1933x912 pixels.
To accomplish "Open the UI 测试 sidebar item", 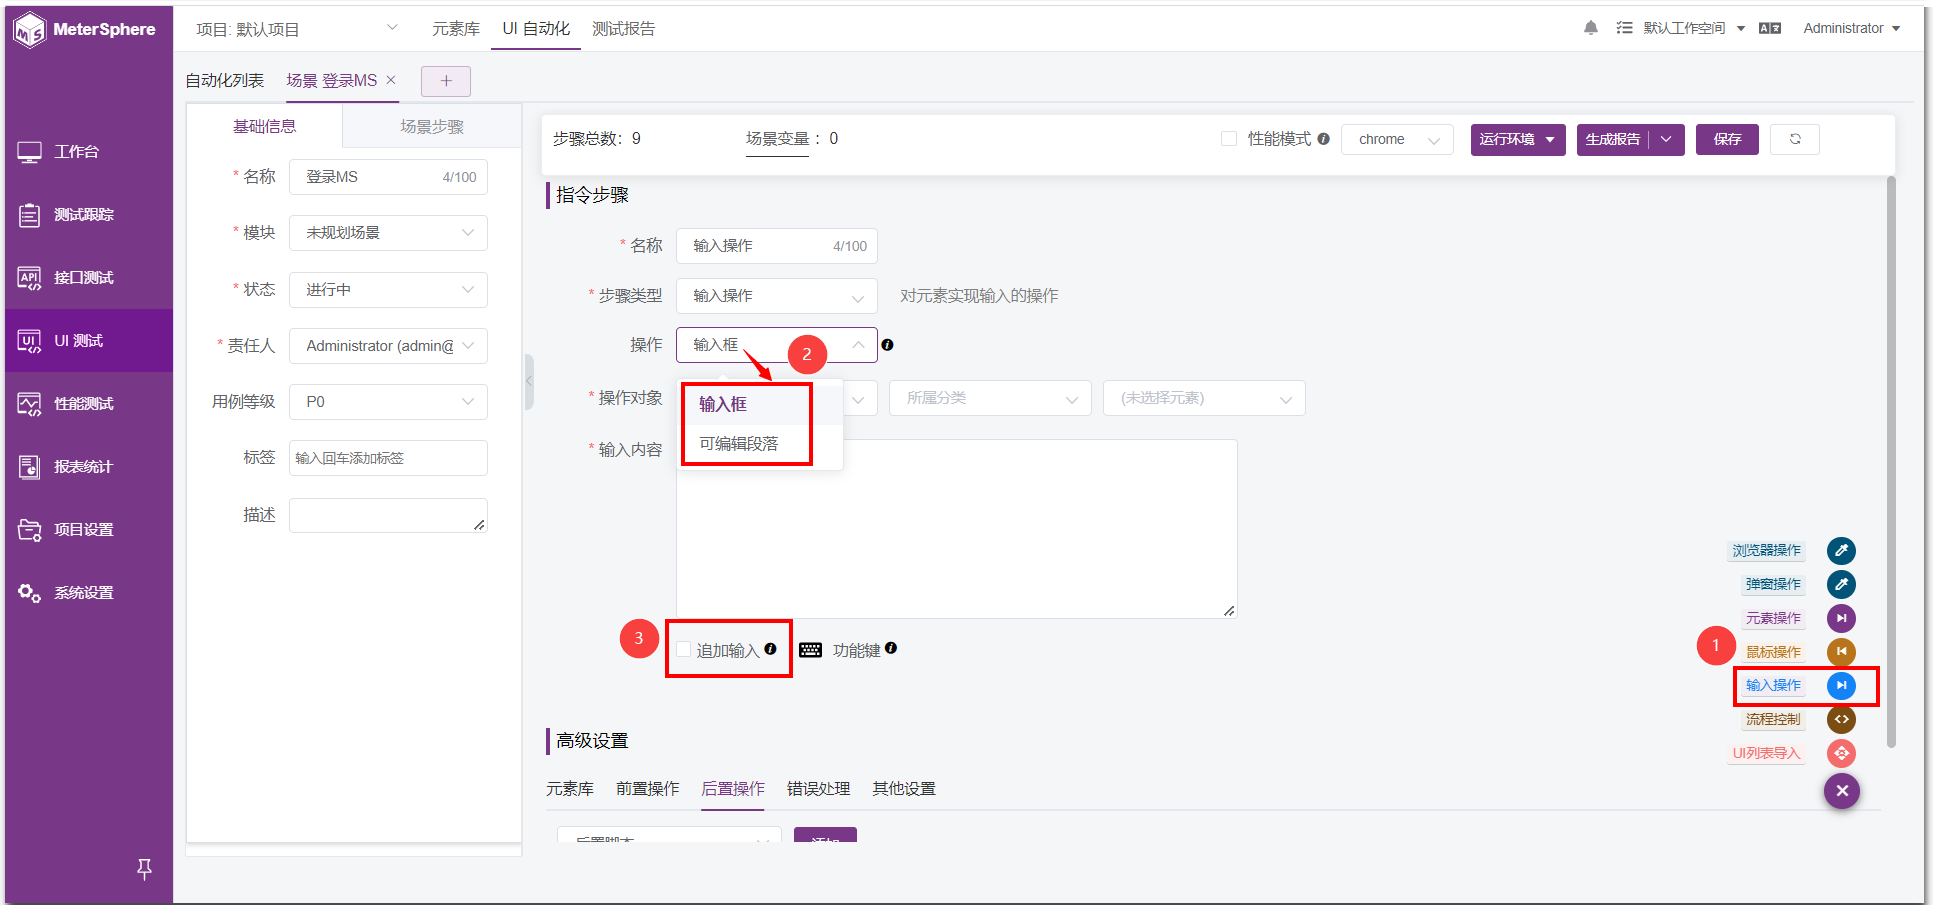I will [x=89, y=341].
